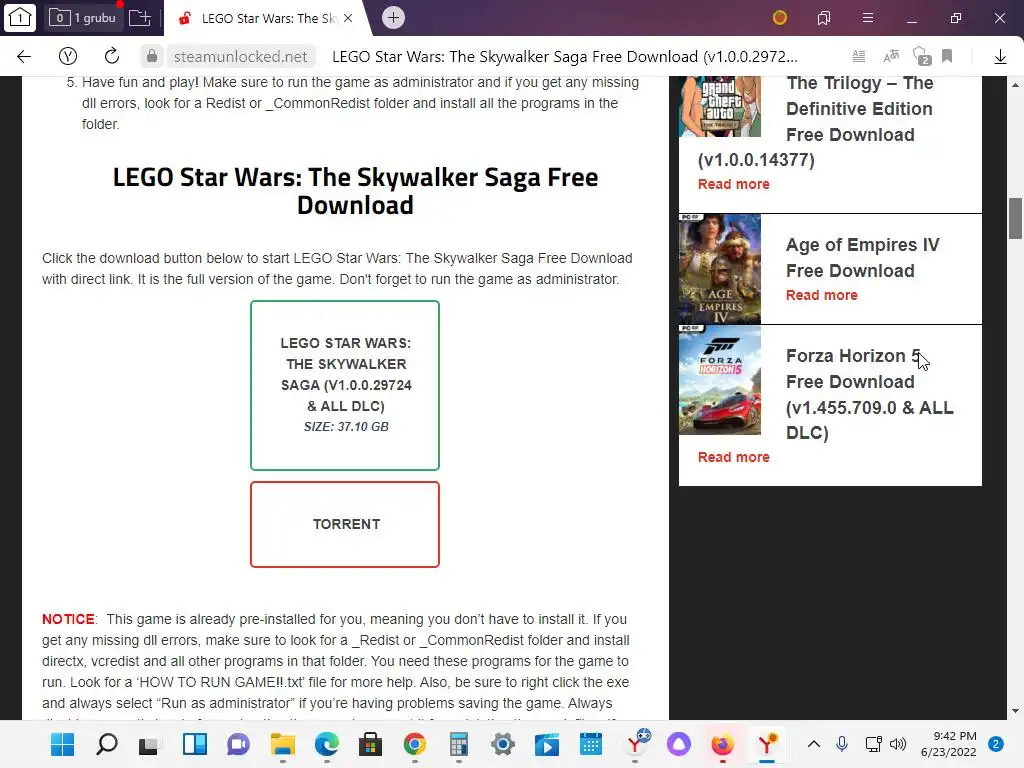Open Forza Horizon 5 Free Download link
This screenshot has height=768, width=1024.
pyautogui.click(x=869, y=394)
